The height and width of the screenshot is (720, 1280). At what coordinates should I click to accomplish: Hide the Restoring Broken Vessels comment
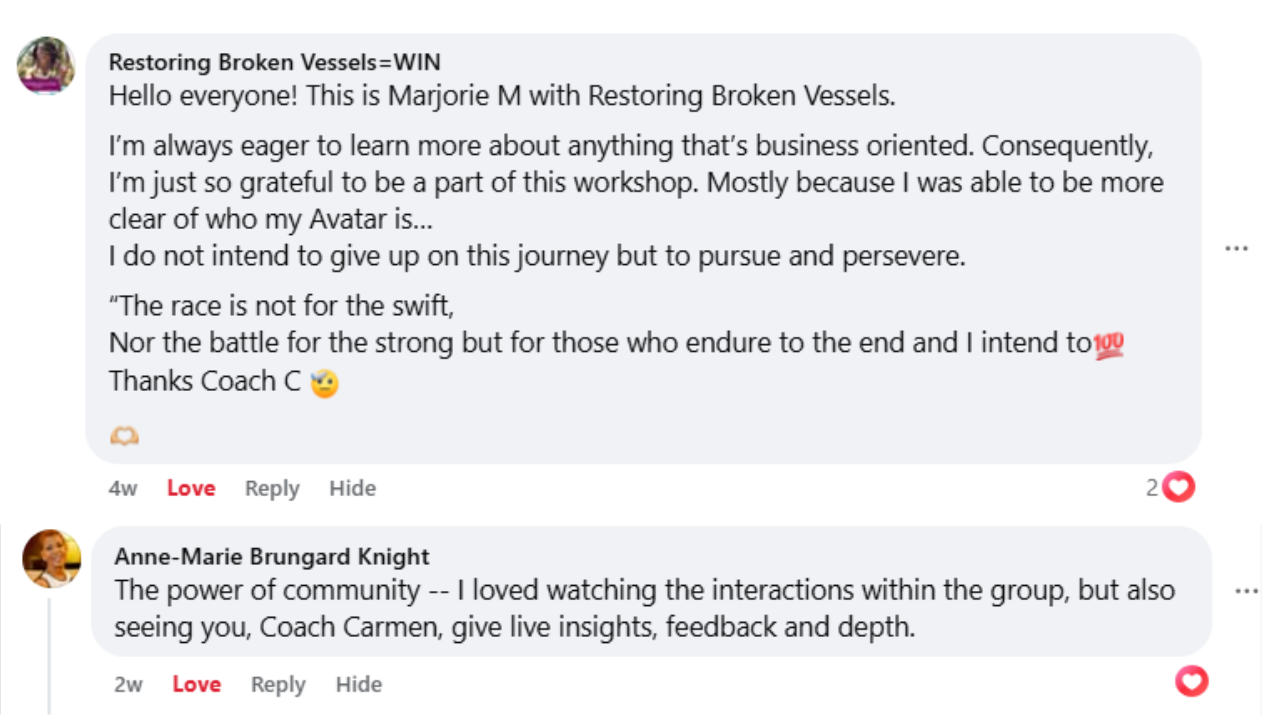click(352, 488)
